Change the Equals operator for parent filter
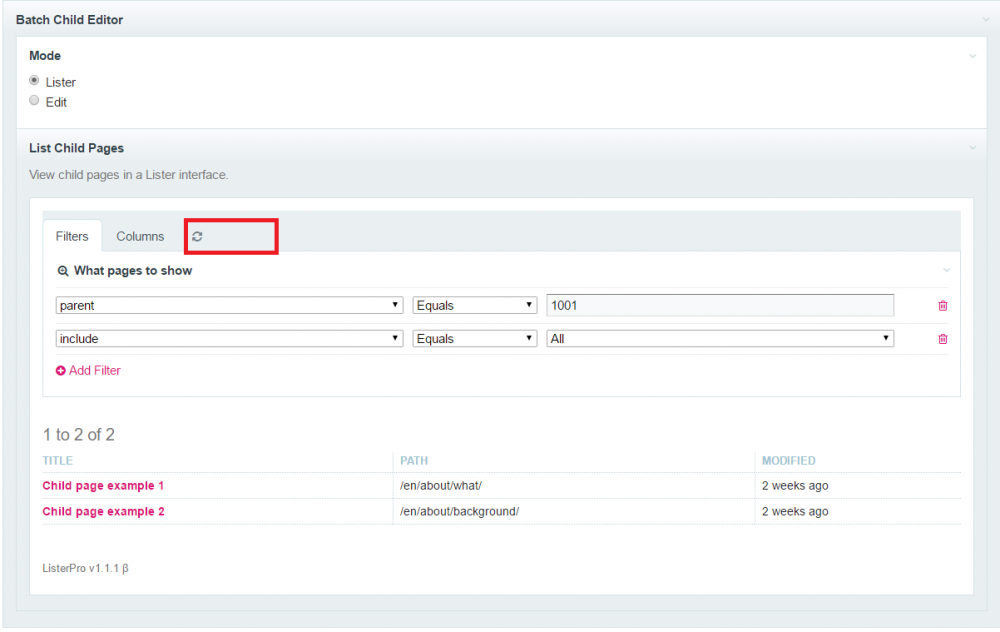The width and height of the screenshot is (1000, 632). [x=475, y=306]
